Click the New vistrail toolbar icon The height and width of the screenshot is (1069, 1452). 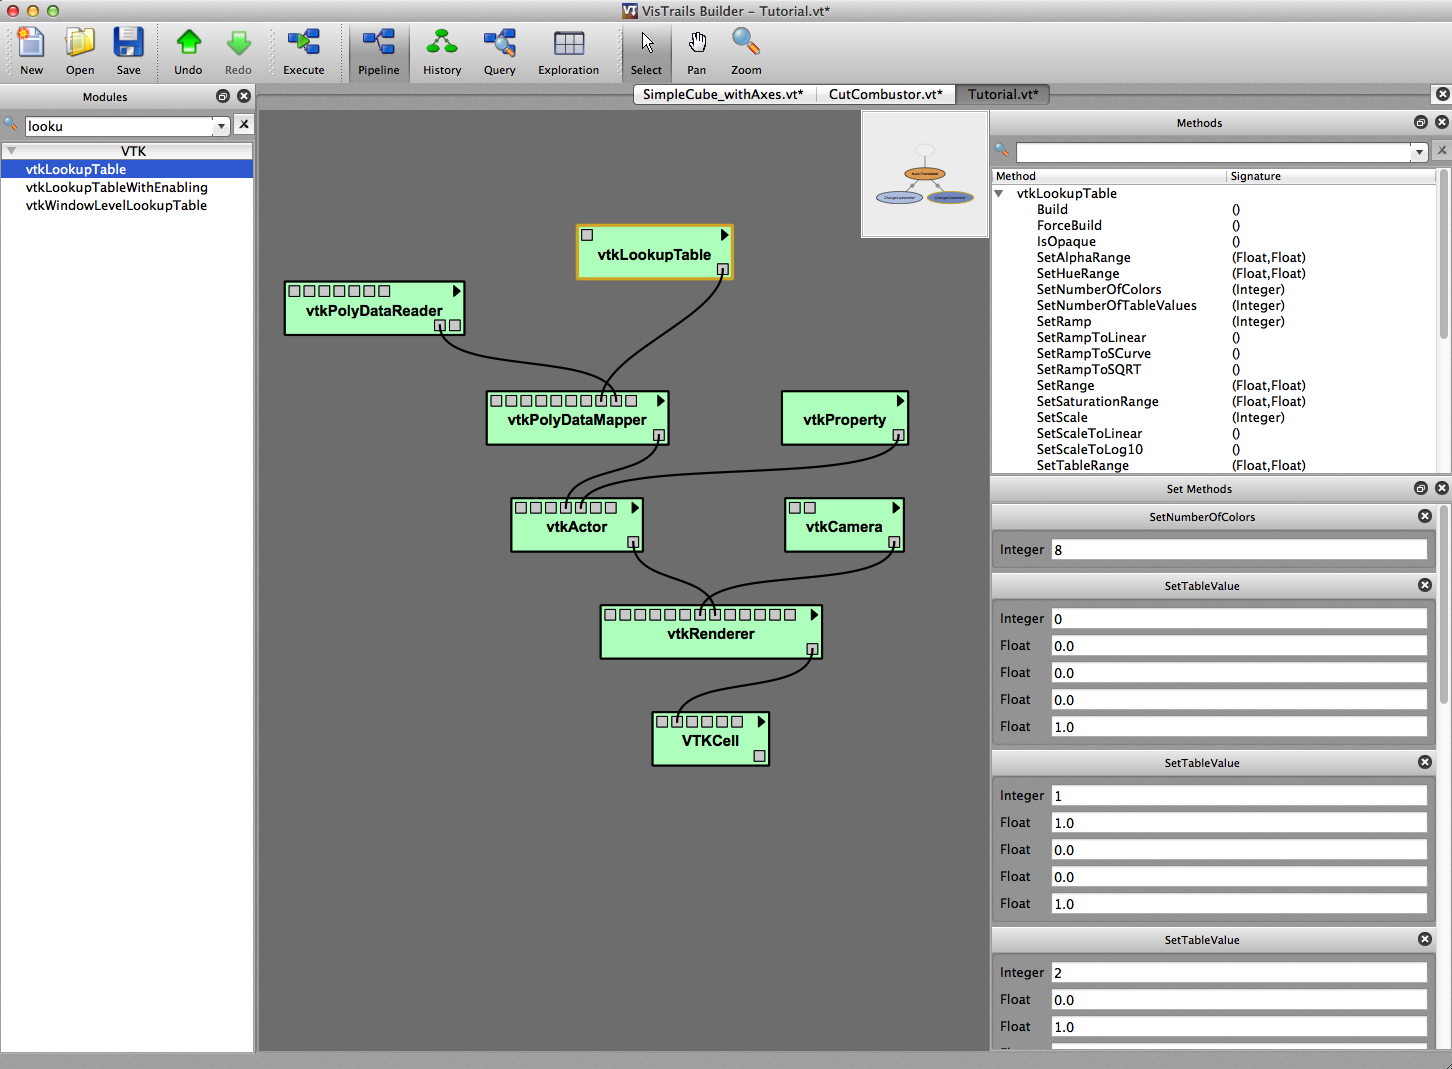[x=31, y=44]
